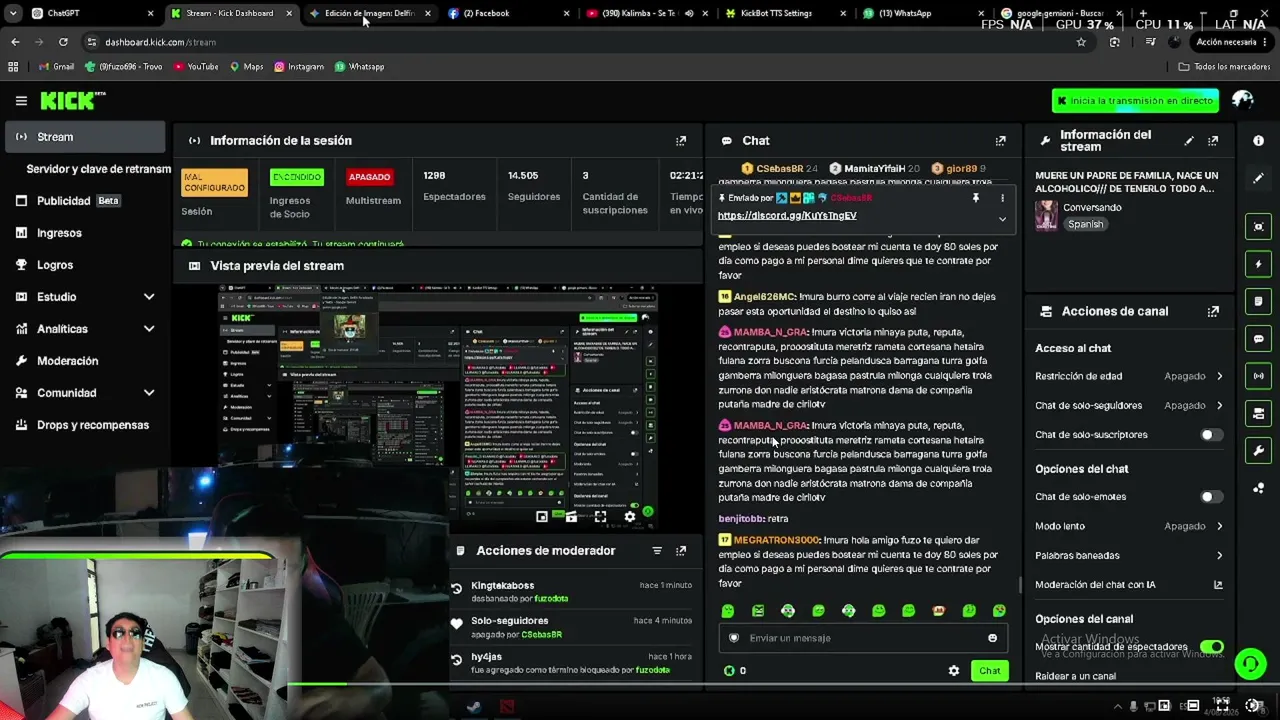Pop out the Información de la sesión panel

coord(681,141)
